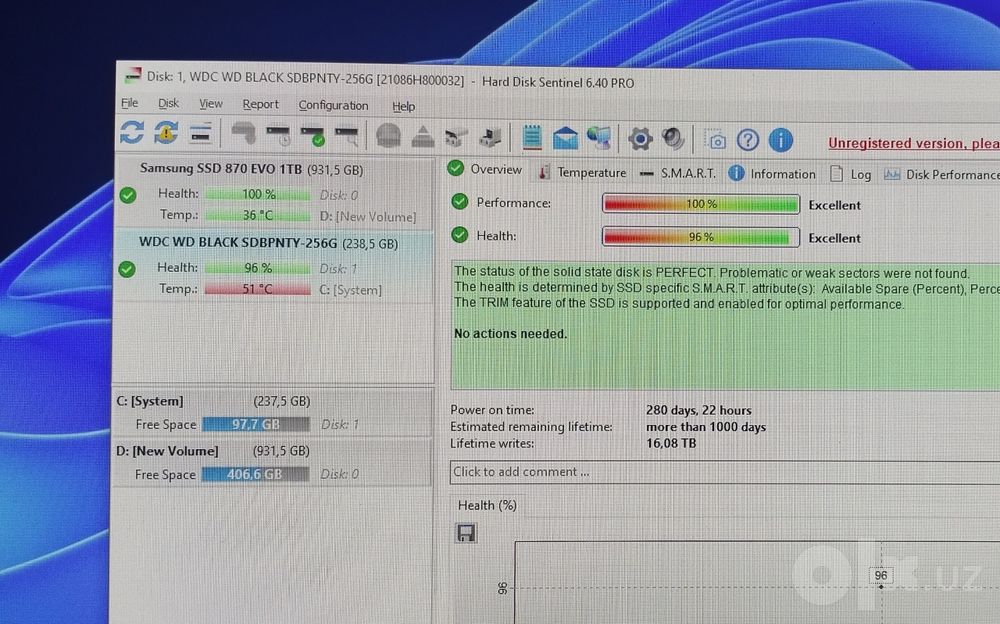Click green check icon next to Performance label

pyautogui.click(x=460, y=202)
